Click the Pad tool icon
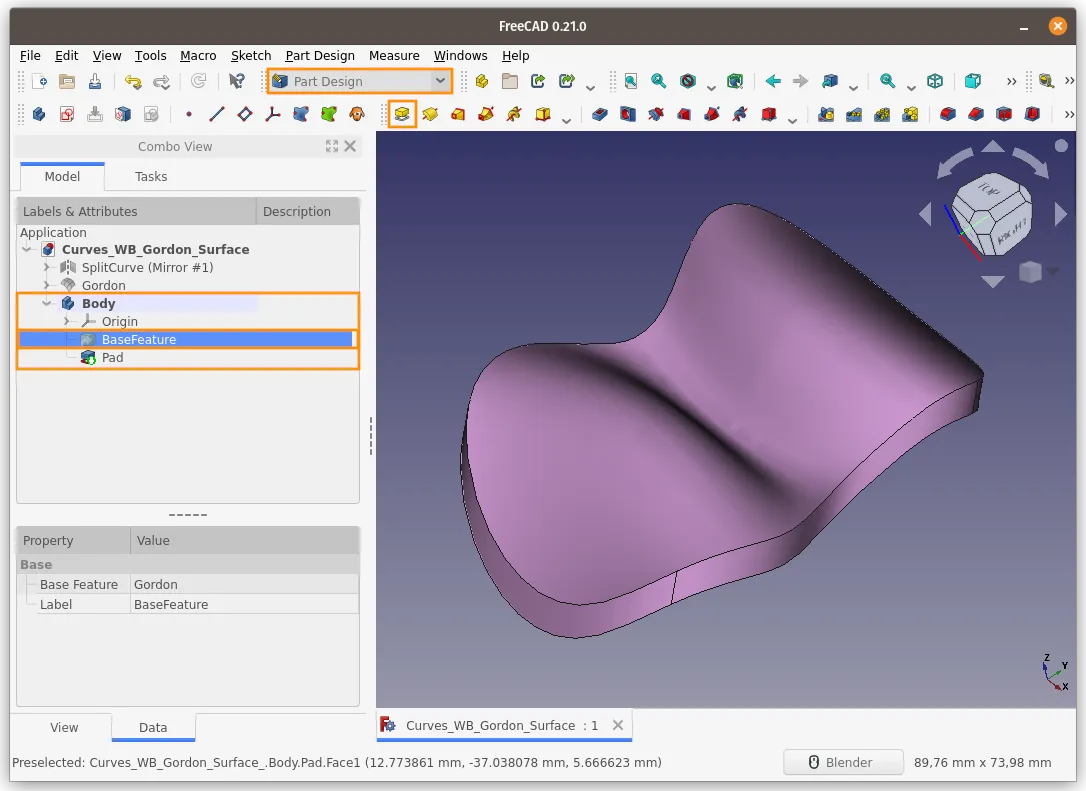 coord(402,114)
